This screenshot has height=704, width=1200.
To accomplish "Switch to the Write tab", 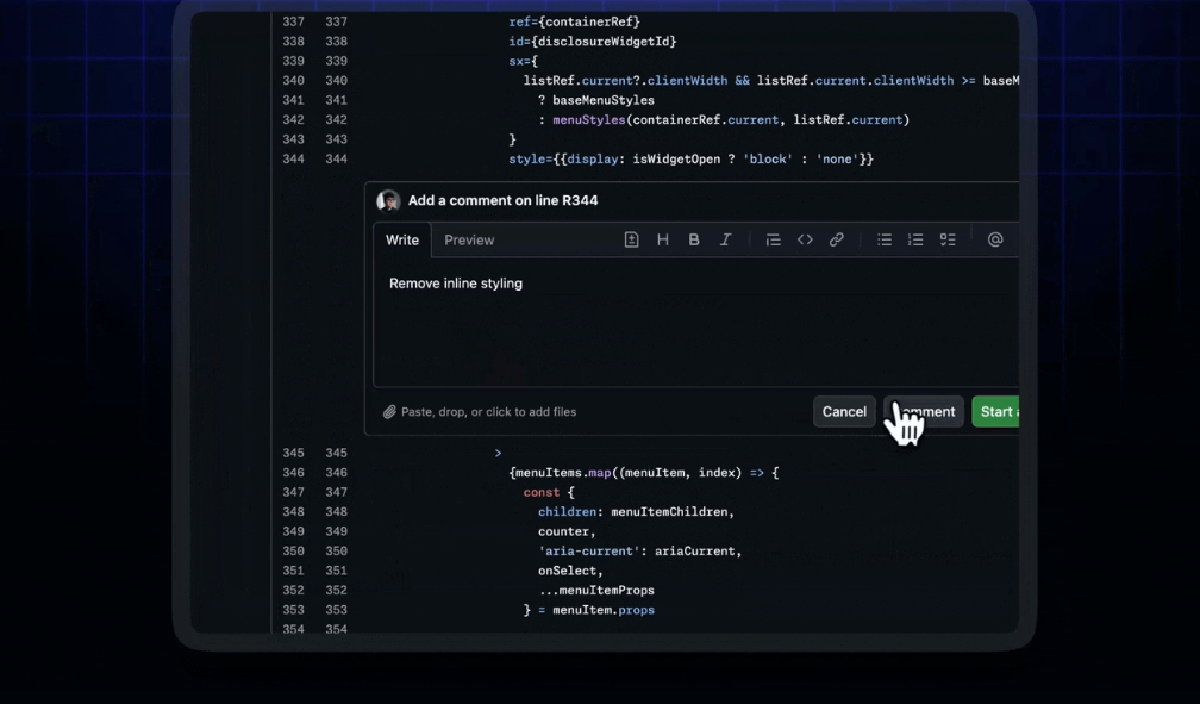I will 402,240.
